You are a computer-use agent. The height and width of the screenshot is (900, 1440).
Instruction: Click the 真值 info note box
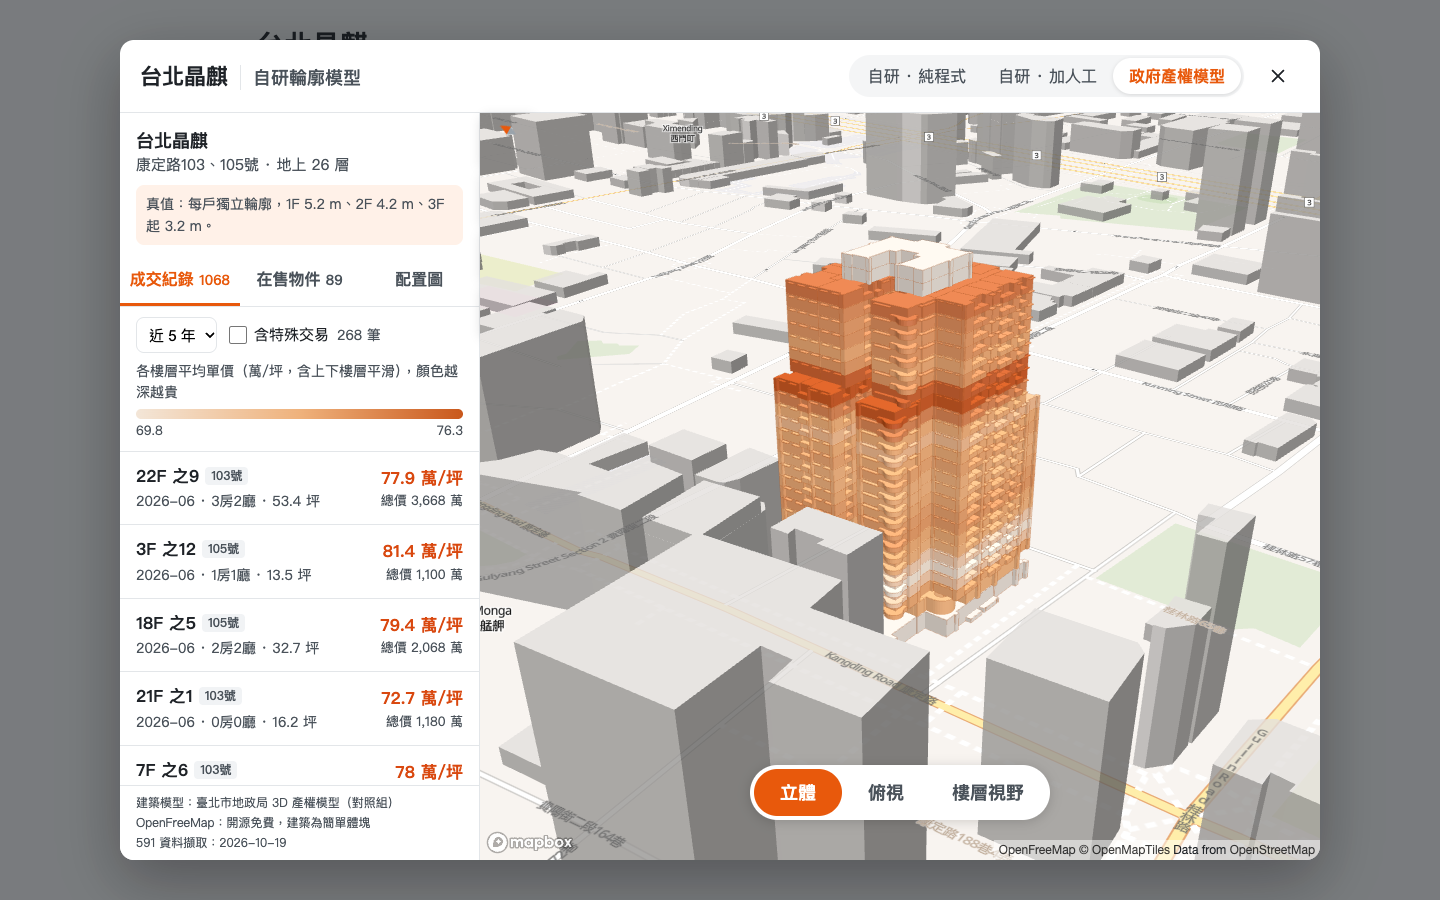click(299, 215)
